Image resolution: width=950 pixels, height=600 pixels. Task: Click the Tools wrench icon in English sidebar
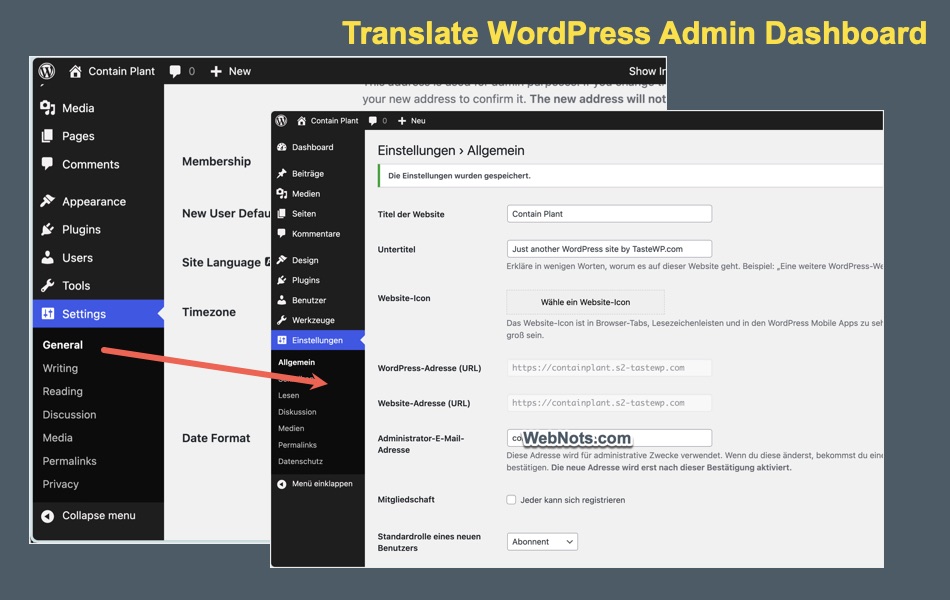point(47,285)
